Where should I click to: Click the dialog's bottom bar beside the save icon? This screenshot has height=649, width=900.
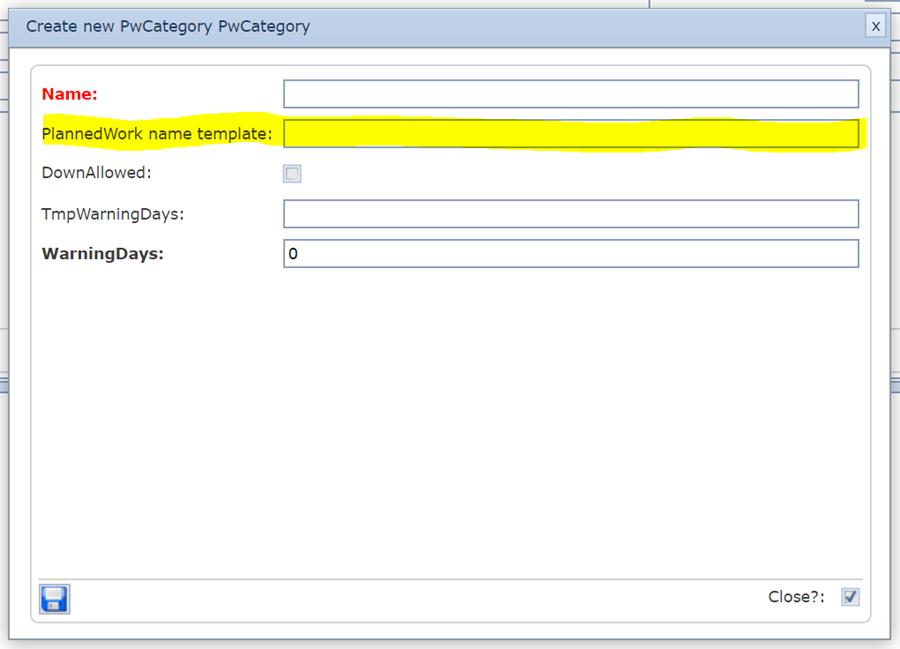(x=400, y=598)
